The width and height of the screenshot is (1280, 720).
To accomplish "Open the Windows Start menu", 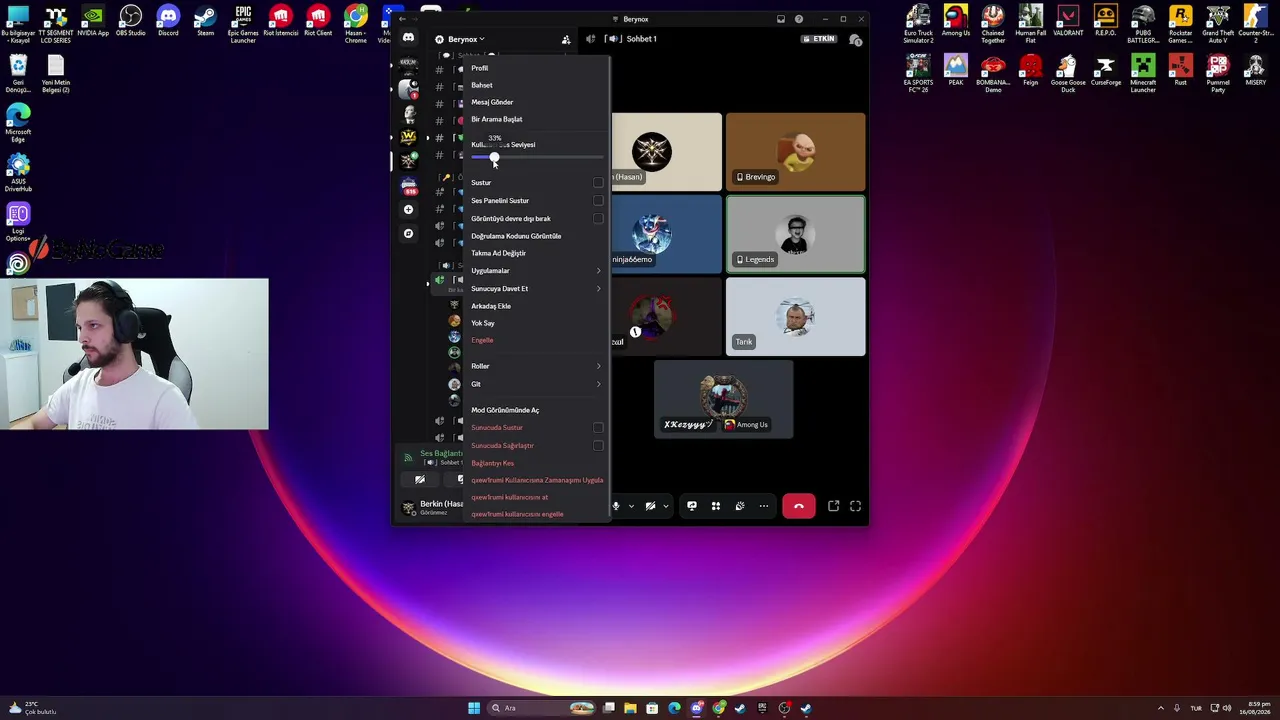I will 474,708.
